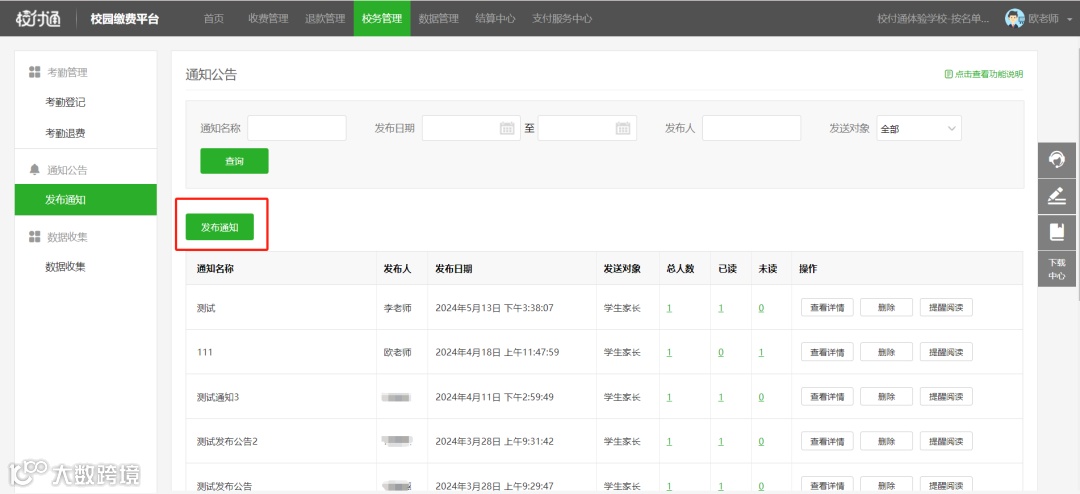
Task: Click 提醒阅读 for 测试发布公告2 row
Action: coord(946,441)
